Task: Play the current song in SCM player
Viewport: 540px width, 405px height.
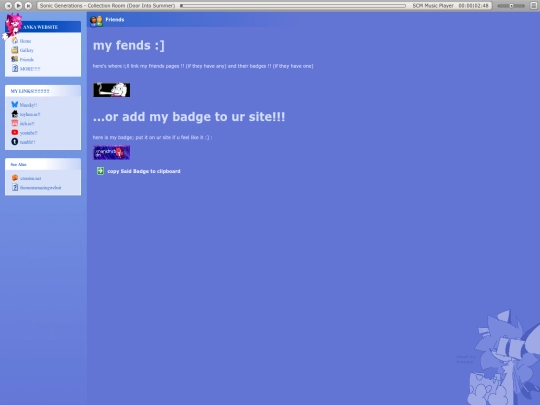Action: tap(18, 6)
